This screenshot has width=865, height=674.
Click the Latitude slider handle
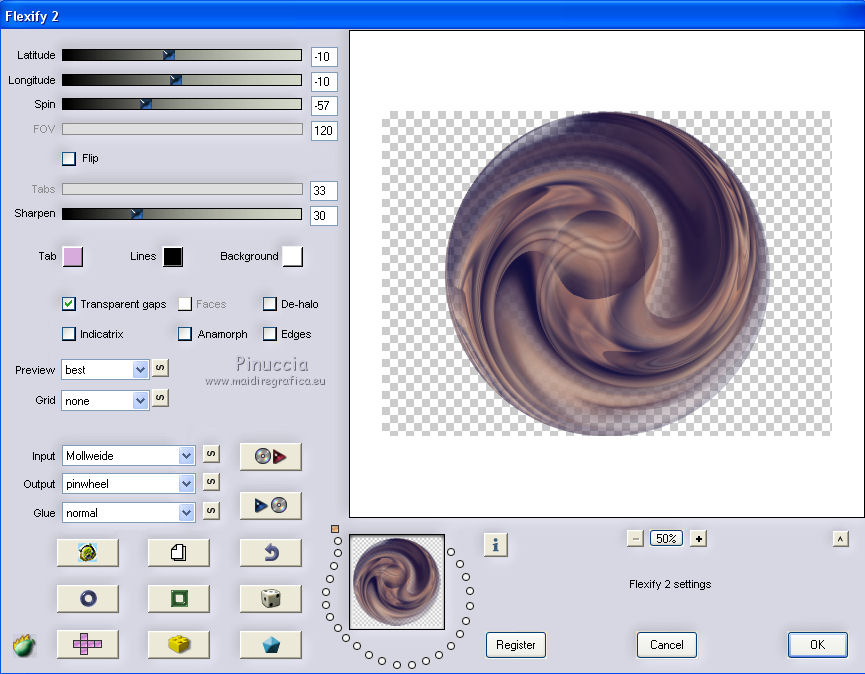coord(169,55)
